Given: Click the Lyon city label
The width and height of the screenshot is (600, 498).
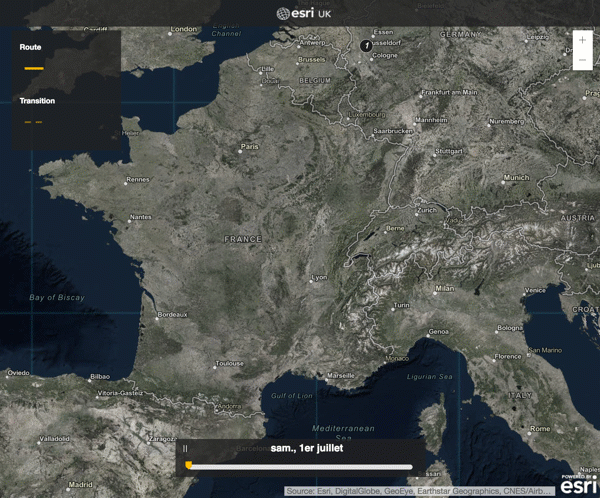Looking at the screenshot, I should click(x=319, y=278).
